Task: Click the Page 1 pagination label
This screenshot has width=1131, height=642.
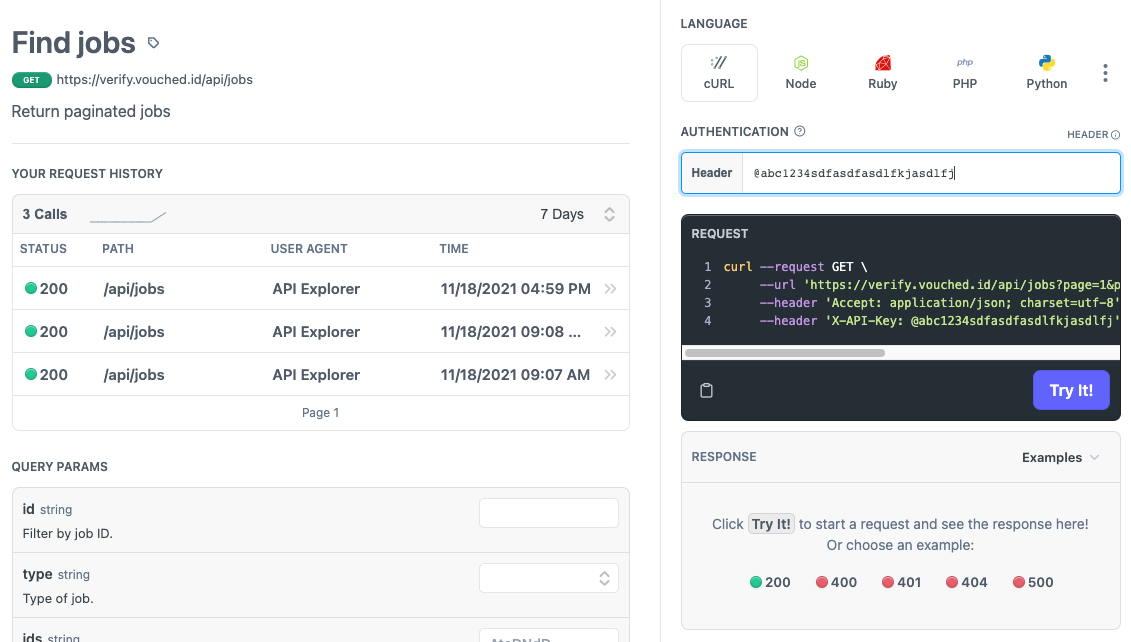Action: (320, 413)
